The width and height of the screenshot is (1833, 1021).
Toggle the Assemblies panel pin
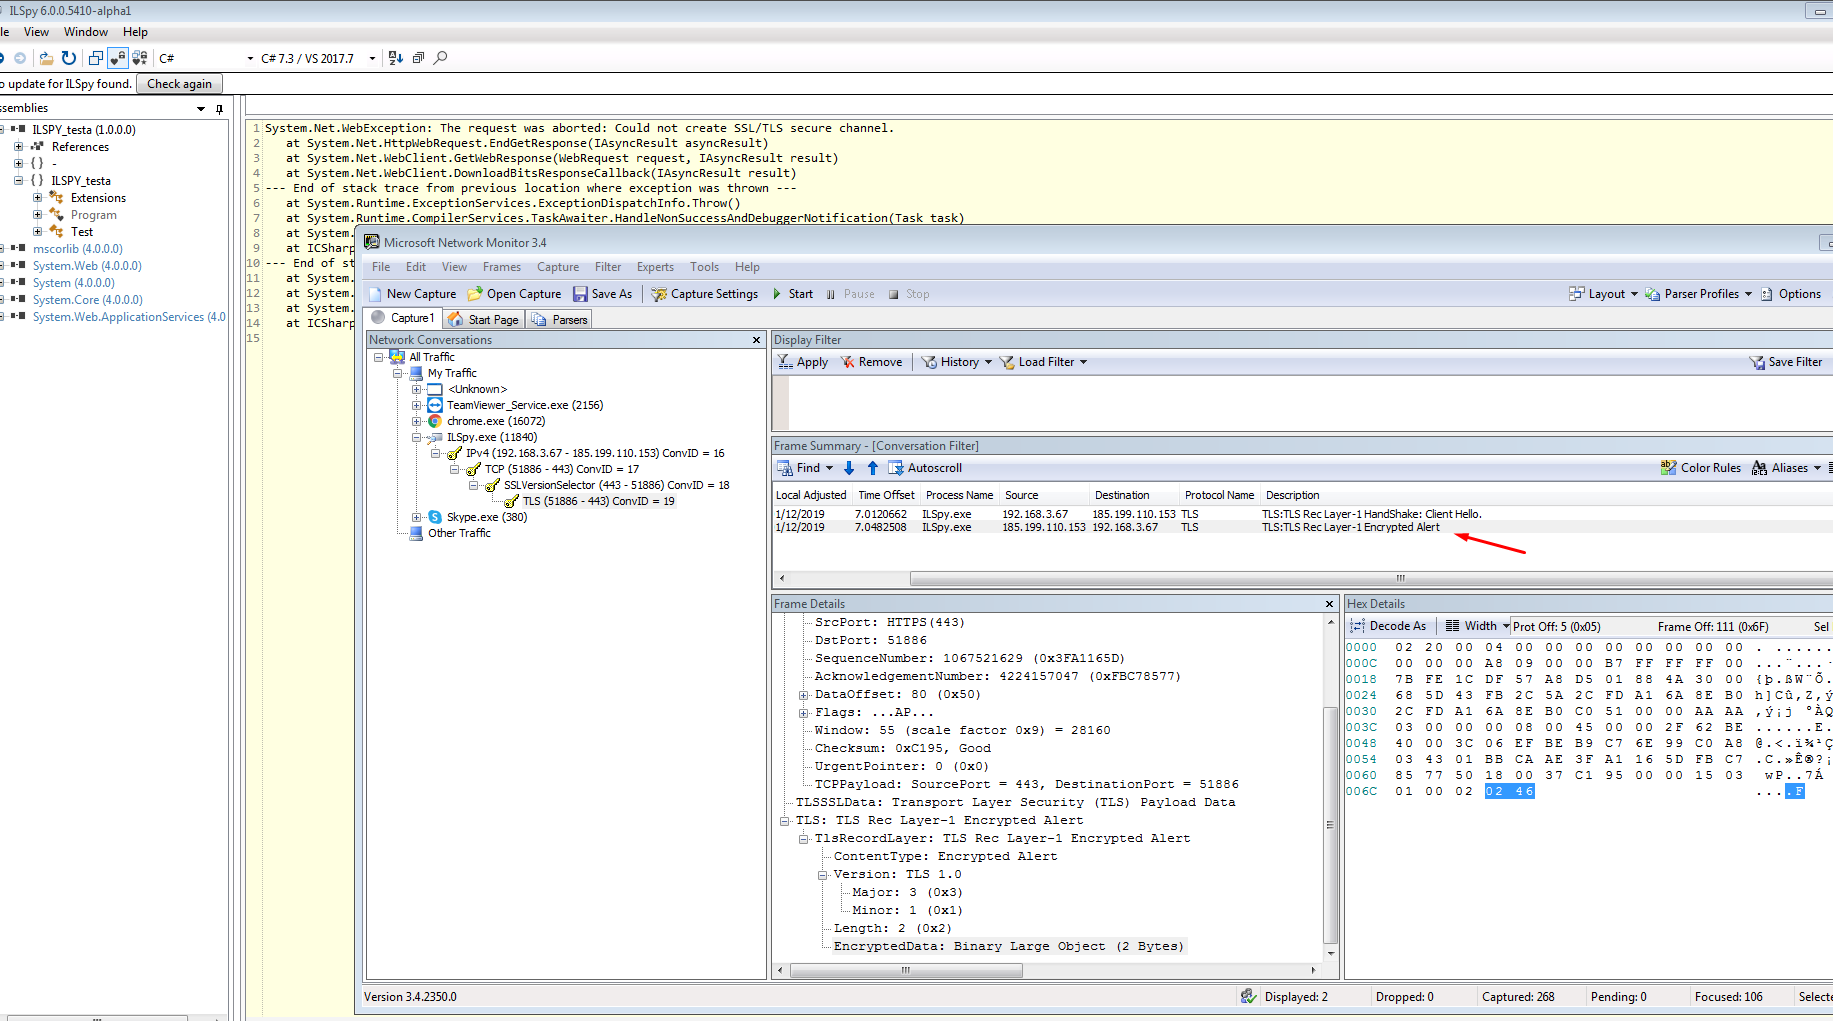[219, 108]
